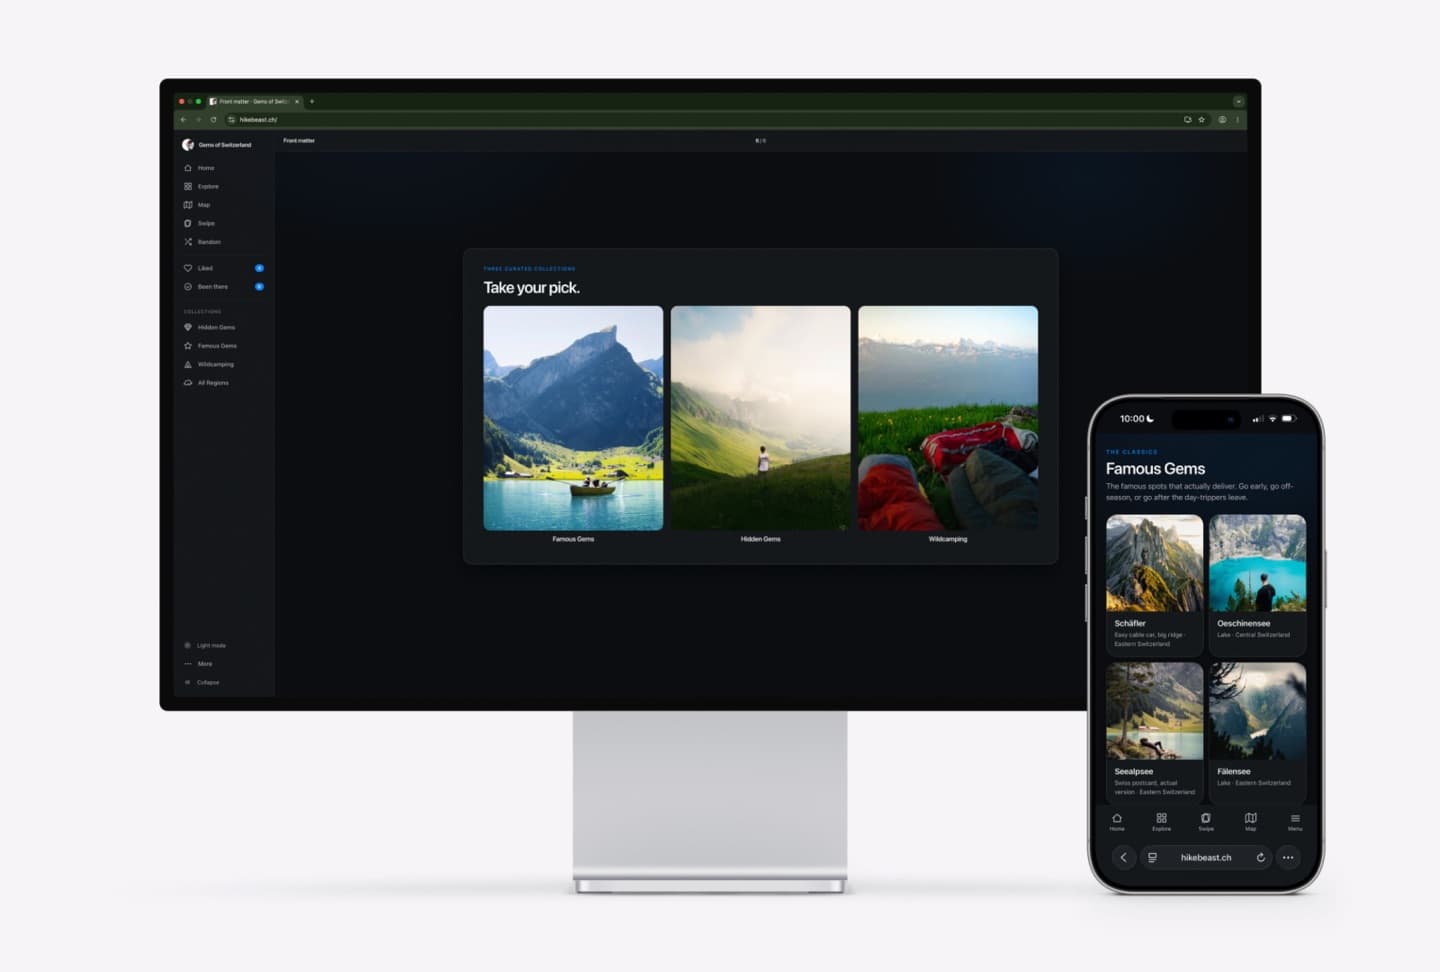Click the Take your pick heading
This screenshot has height=972, width=1440.
click(x=532, y=288)
